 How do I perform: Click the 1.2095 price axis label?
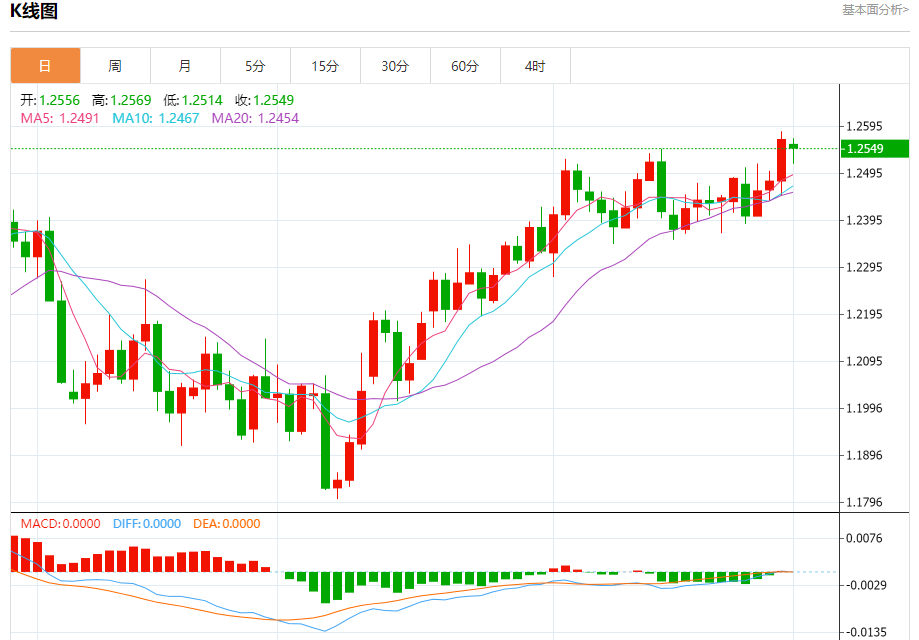pos(864,361)
